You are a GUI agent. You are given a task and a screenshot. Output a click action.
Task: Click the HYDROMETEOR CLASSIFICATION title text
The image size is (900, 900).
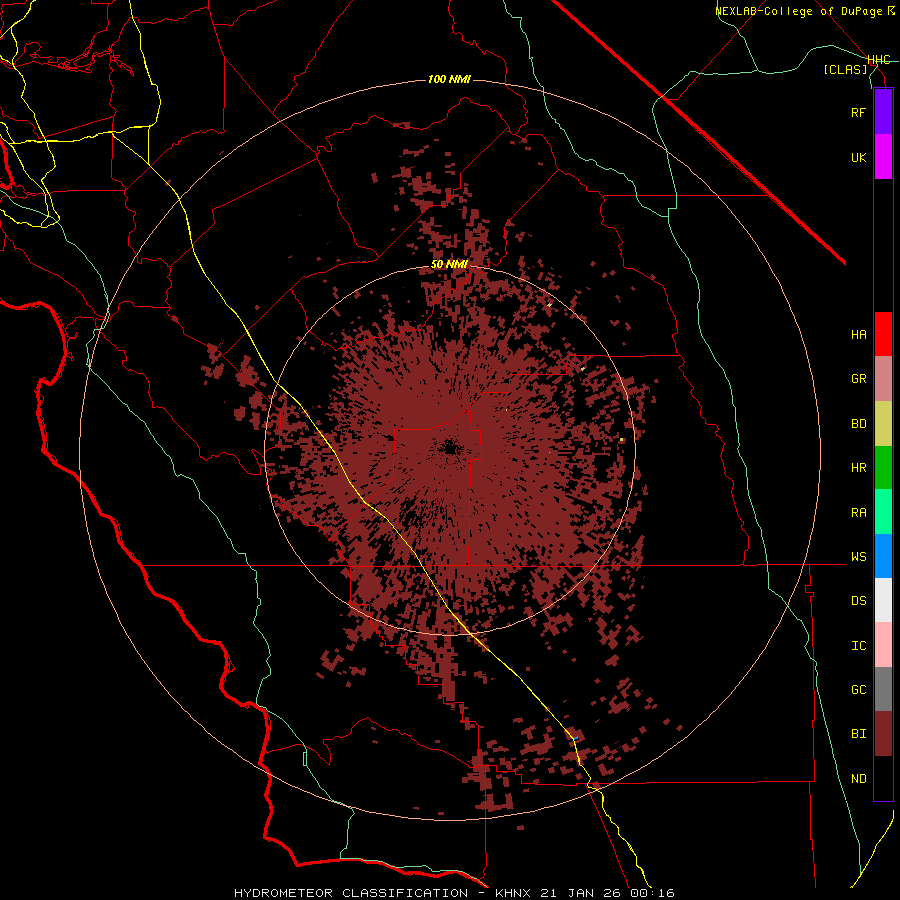coord(351,893)
